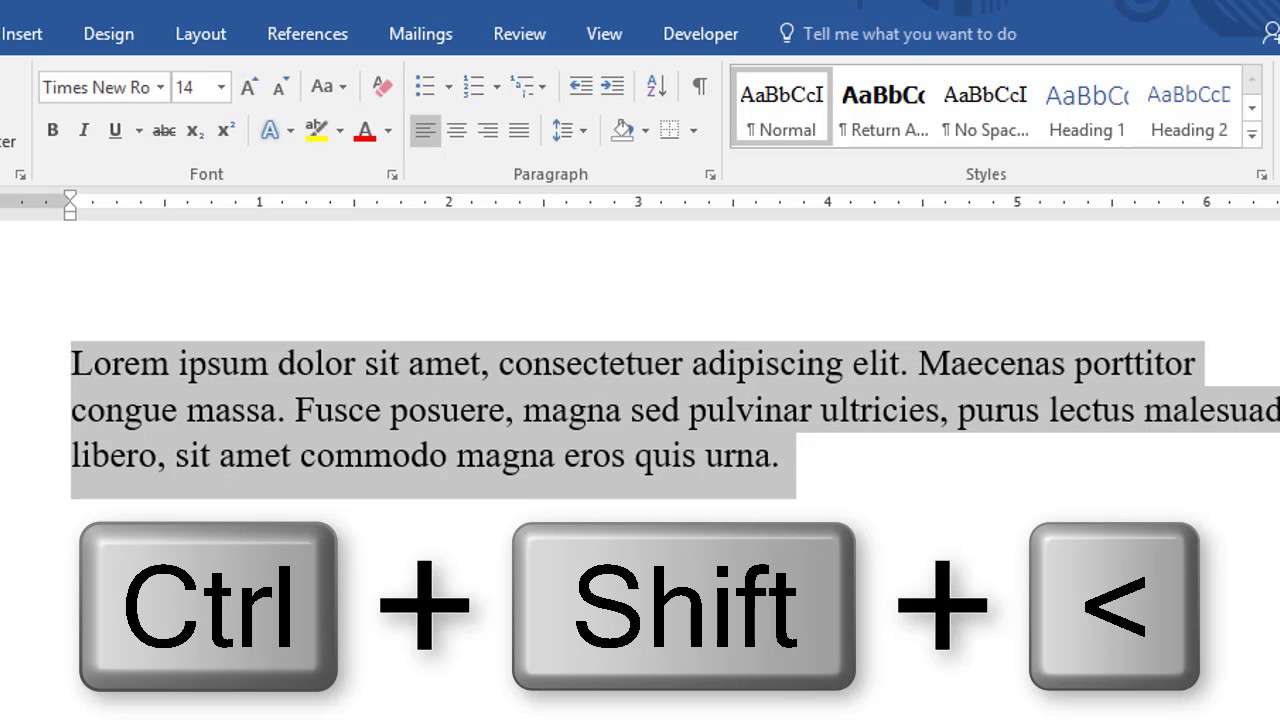The image size is (1280, 720).
Task: Apply subscript formatting
Action: 196,131
